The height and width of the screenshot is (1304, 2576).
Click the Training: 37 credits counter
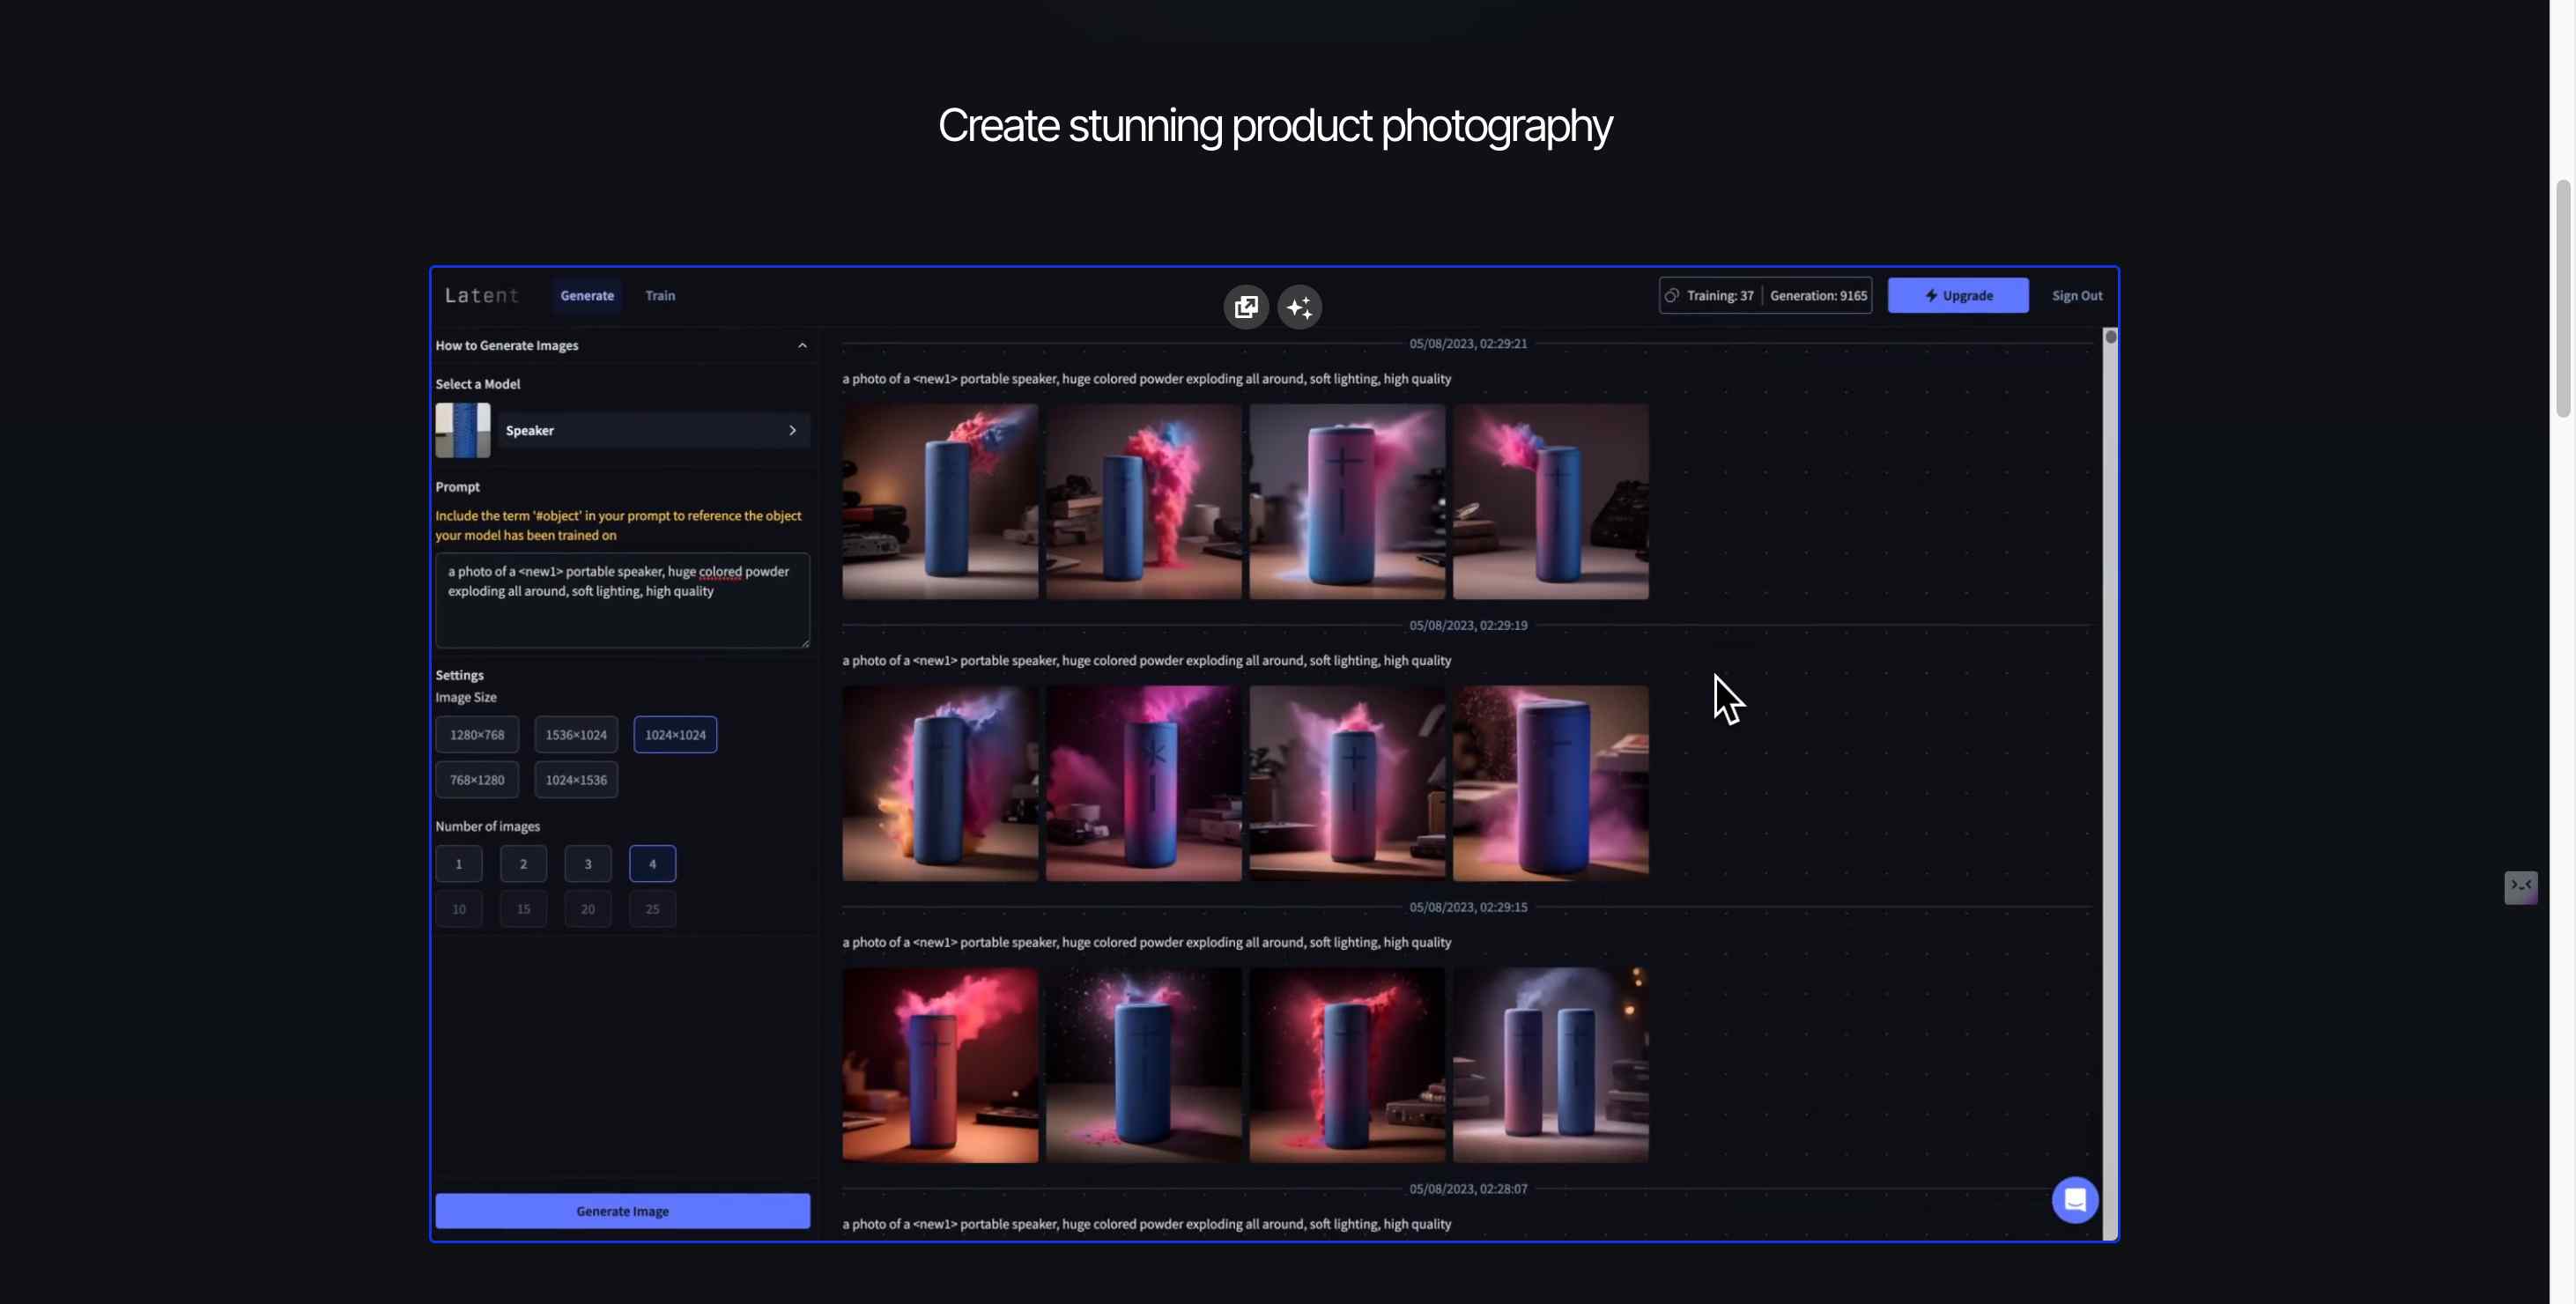pos(1720,295)
